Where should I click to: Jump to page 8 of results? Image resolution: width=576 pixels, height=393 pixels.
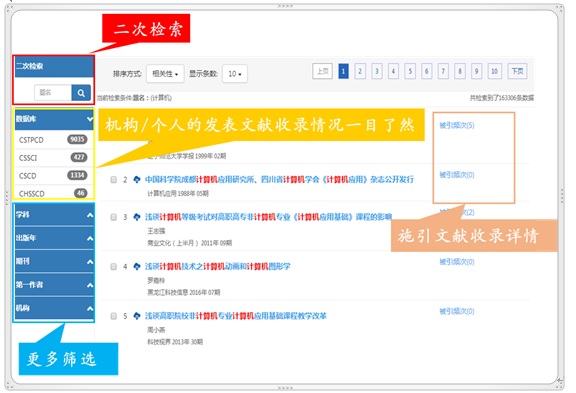pyautogui.click(x=460, y=71)
